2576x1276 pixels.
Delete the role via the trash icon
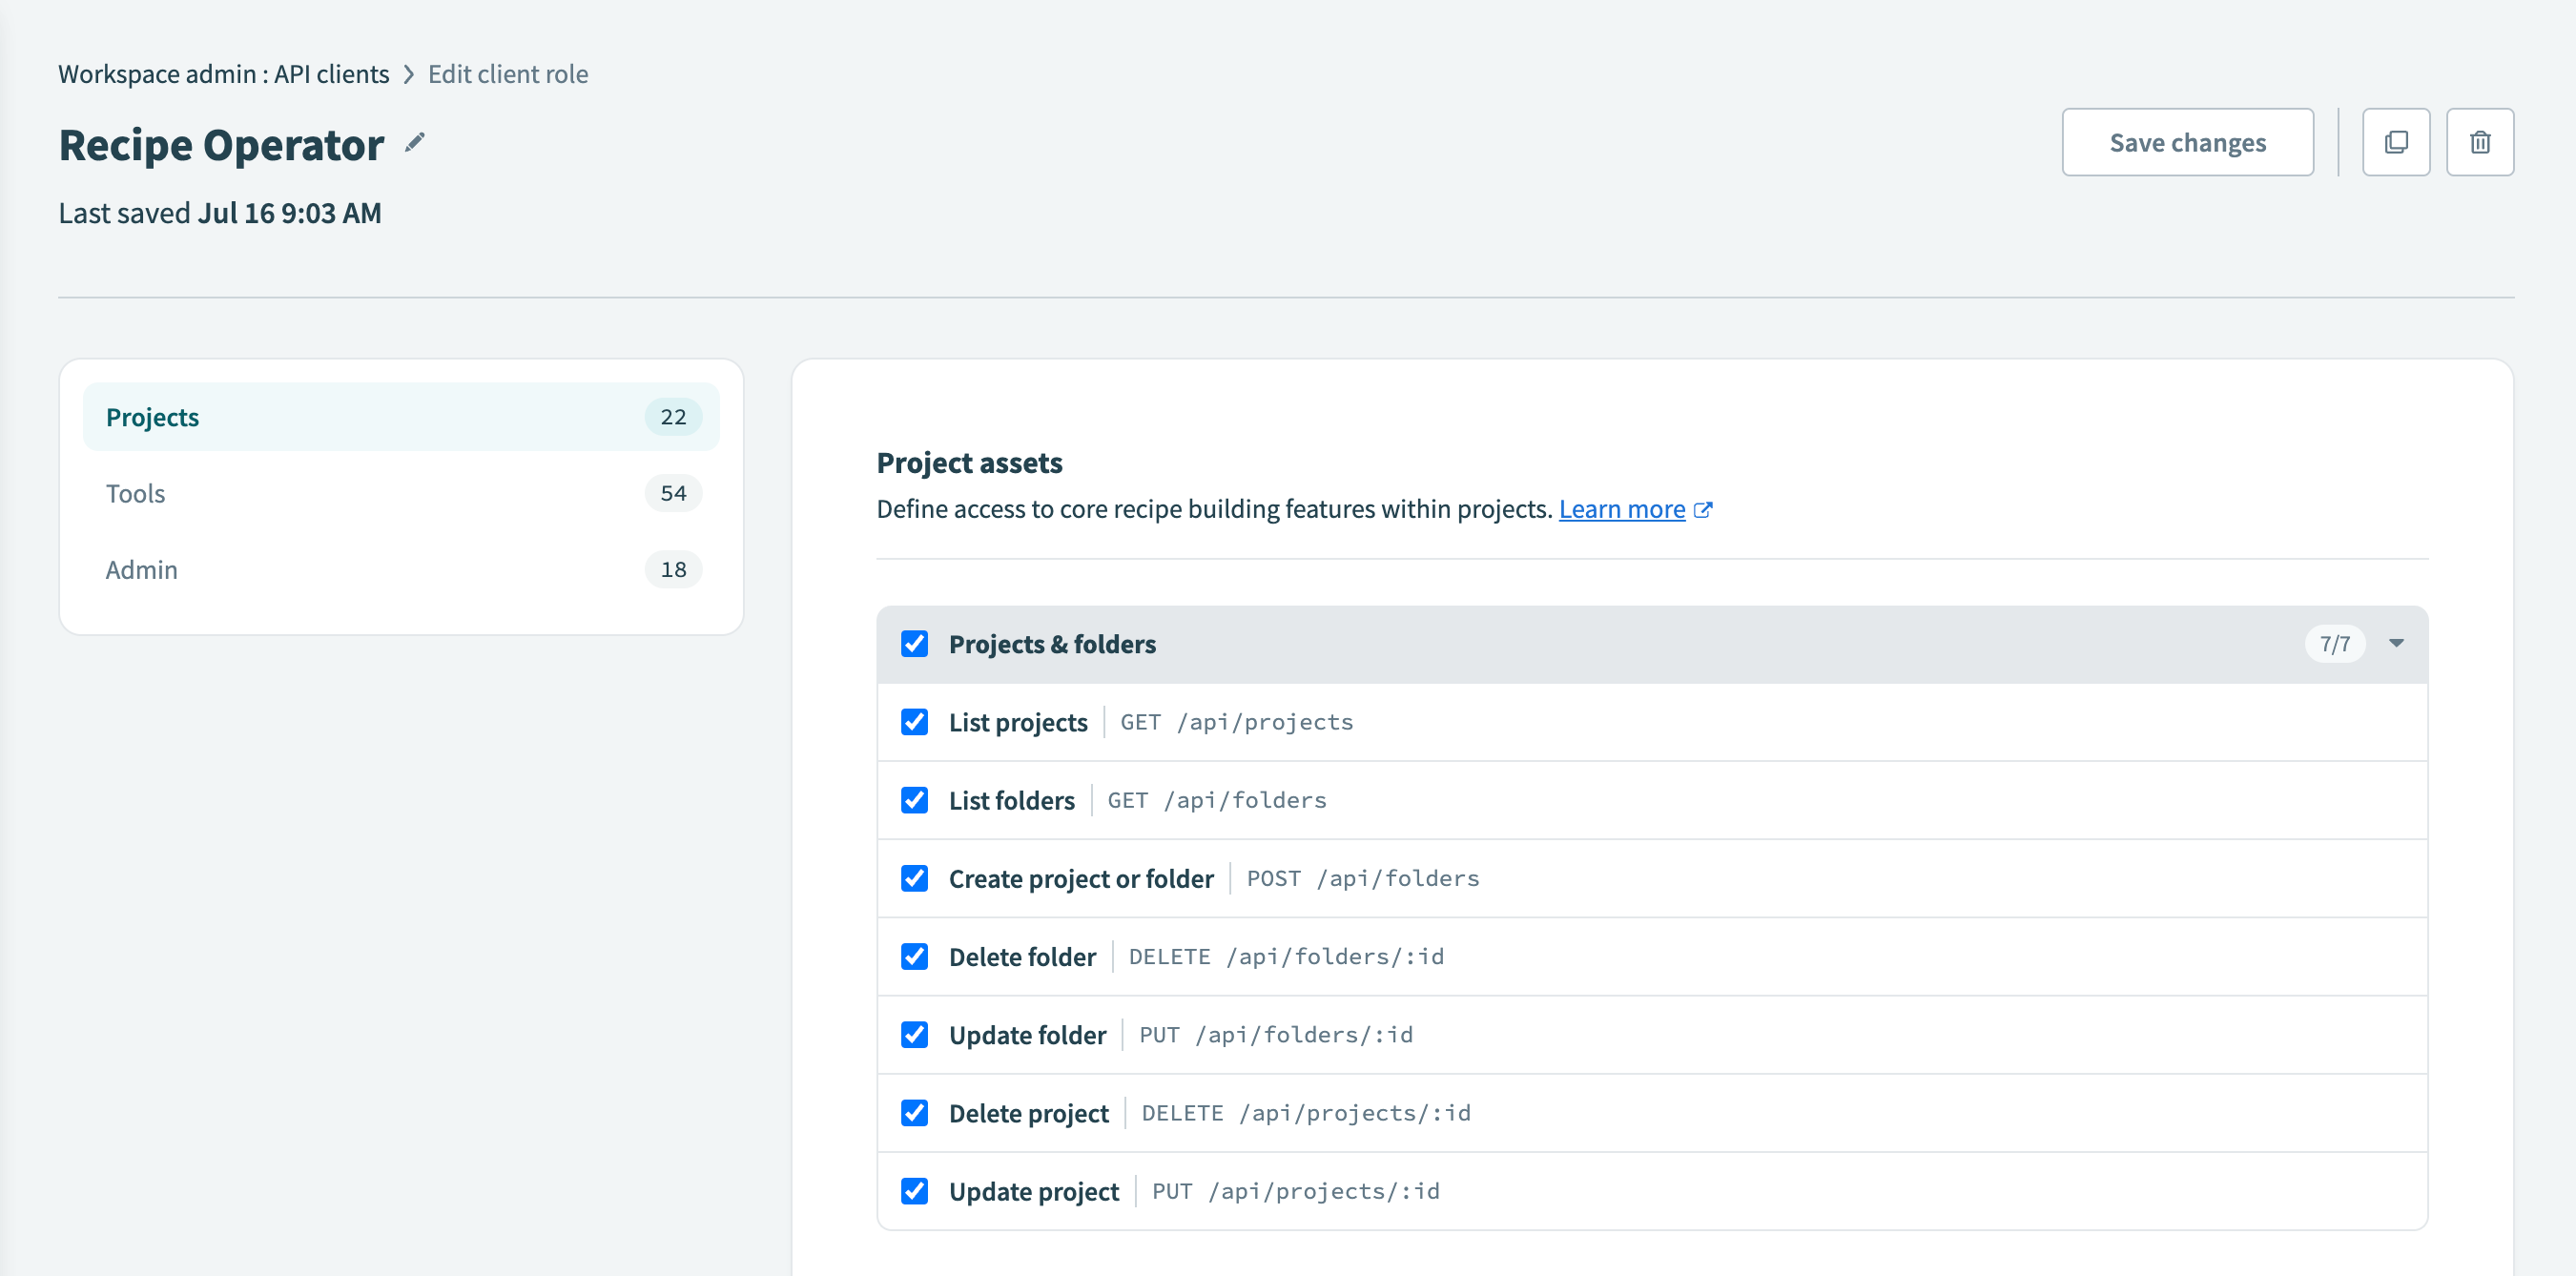coord(2481,142)
